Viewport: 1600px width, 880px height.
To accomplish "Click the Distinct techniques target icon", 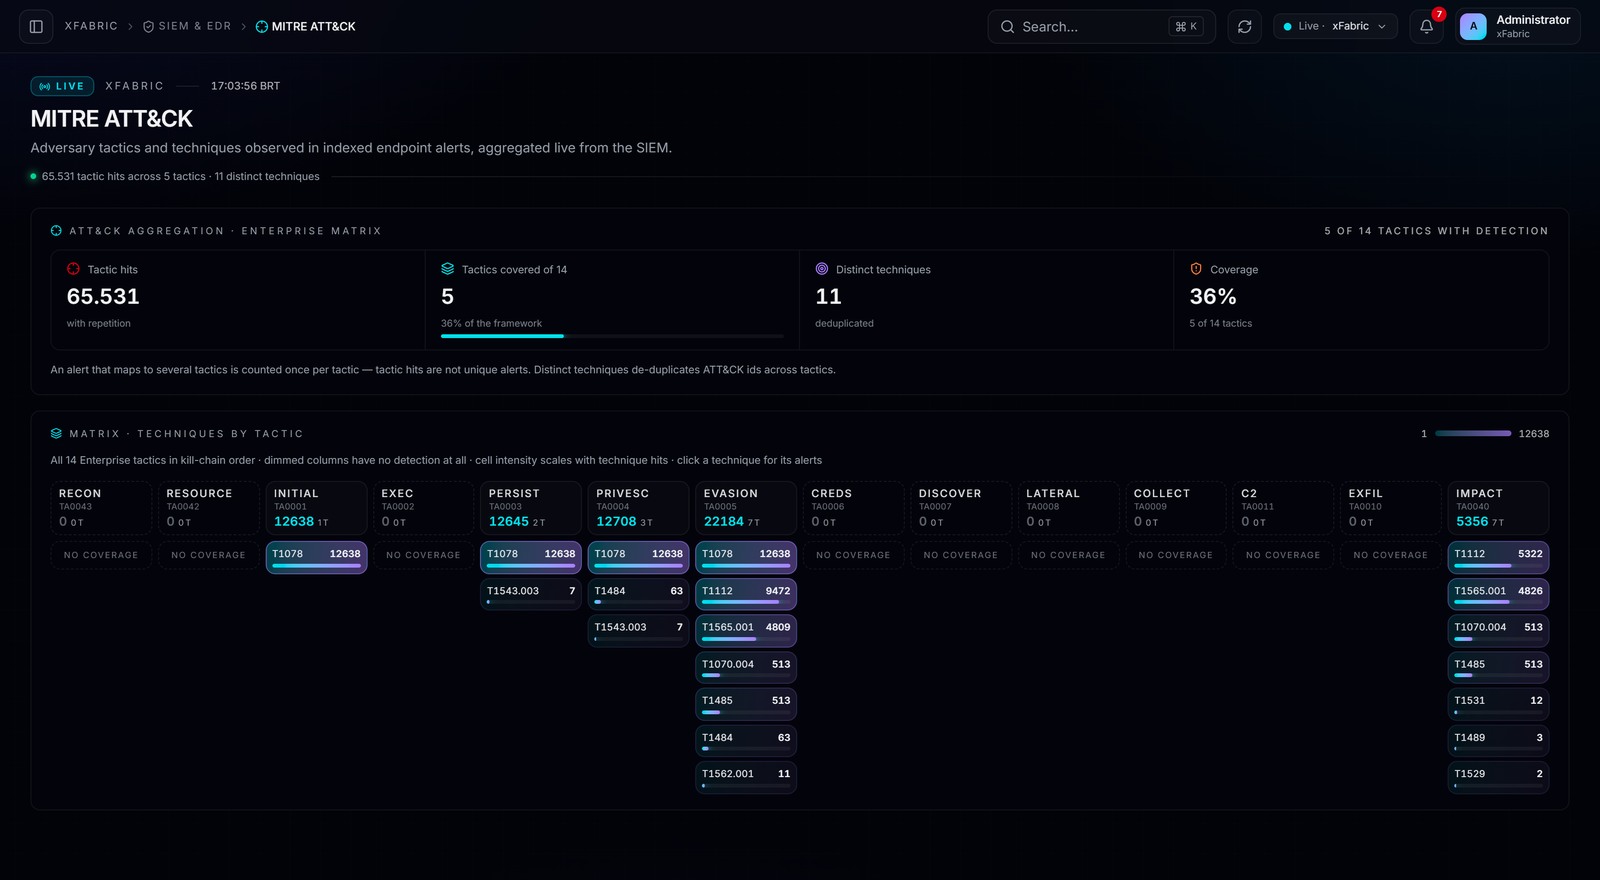I will [x=822, y=269].
